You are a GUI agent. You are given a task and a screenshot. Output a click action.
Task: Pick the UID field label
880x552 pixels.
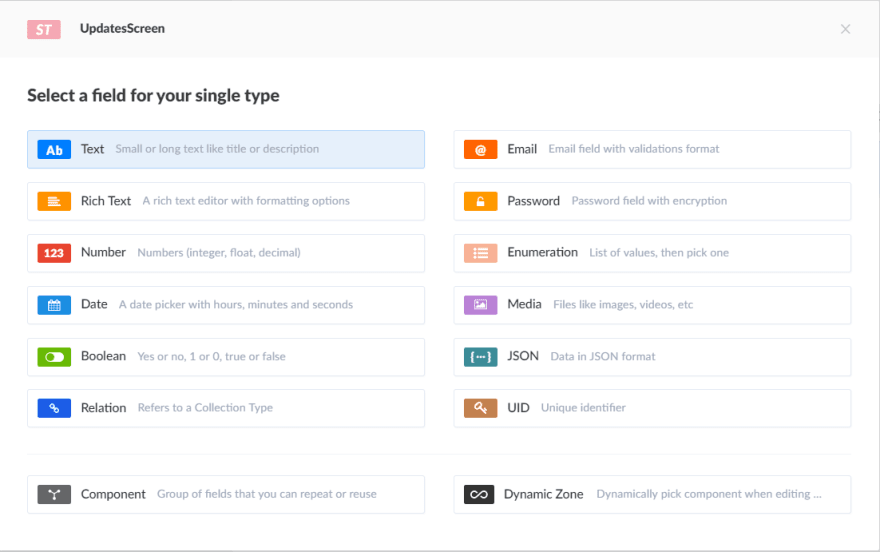(519, 408)
